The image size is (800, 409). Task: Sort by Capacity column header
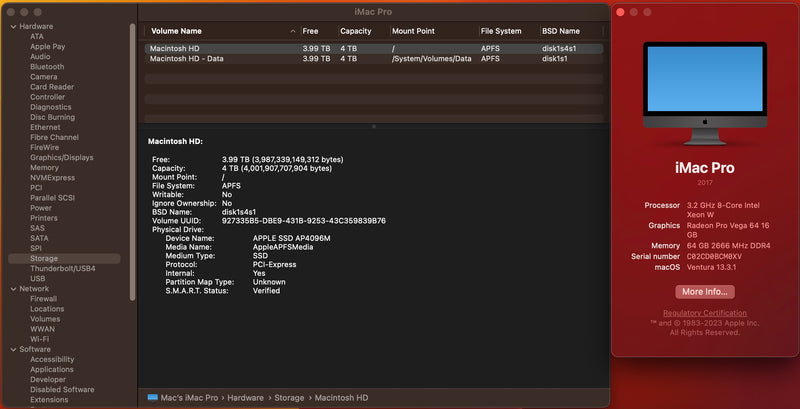pyautogui.click(x=356, y=31)
